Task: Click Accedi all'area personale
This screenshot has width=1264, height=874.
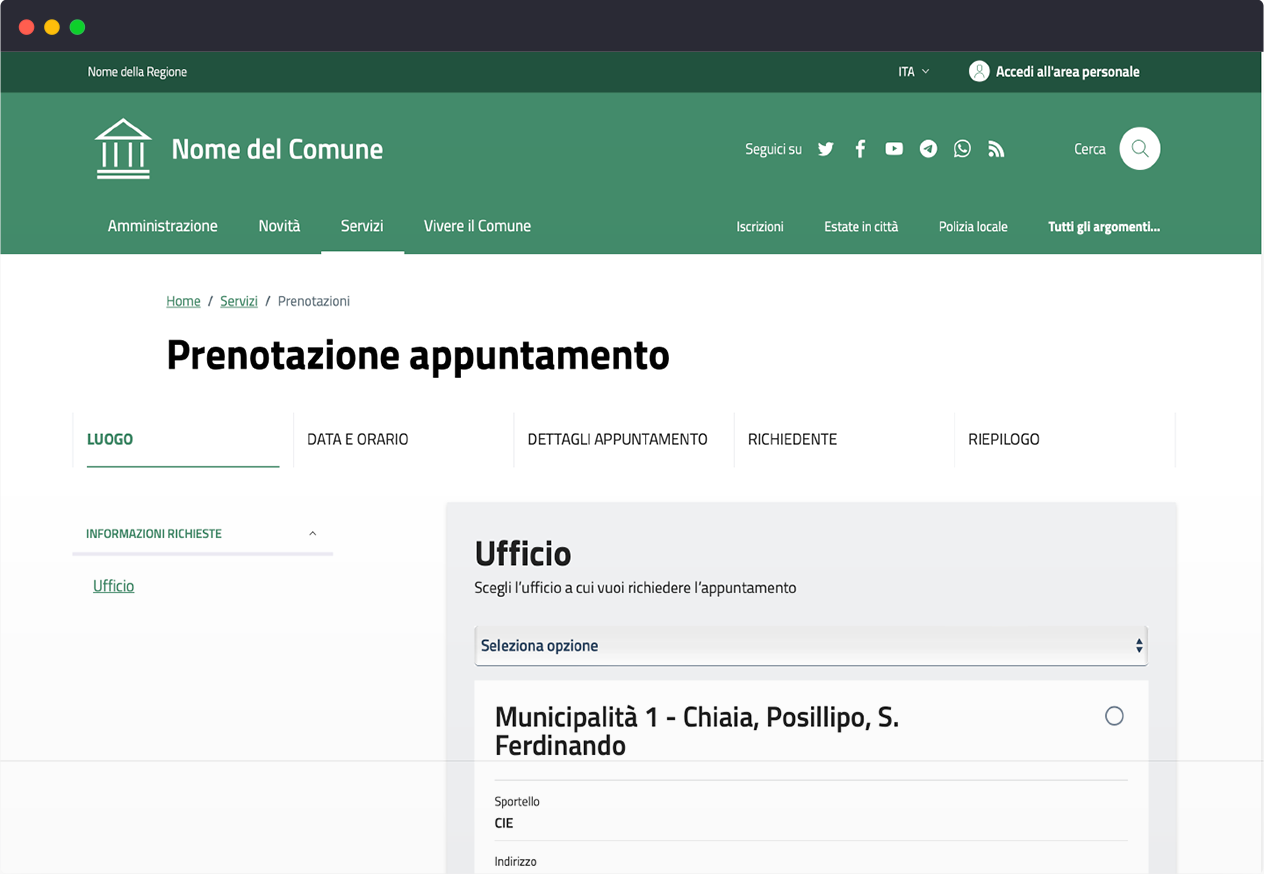Action: click(1068, 72)
